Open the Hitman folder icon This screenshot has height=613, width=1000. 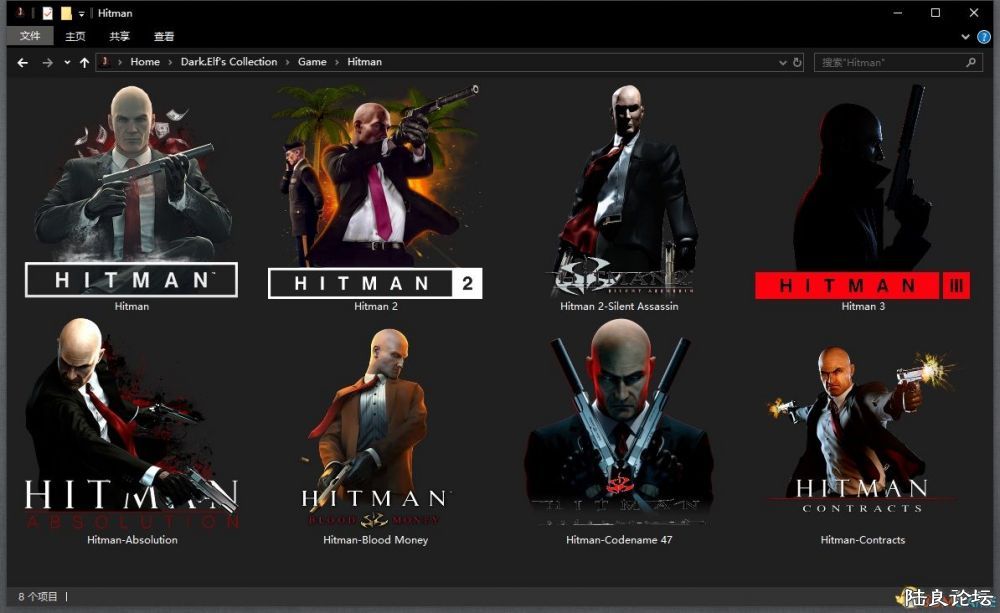pos(131,190)
